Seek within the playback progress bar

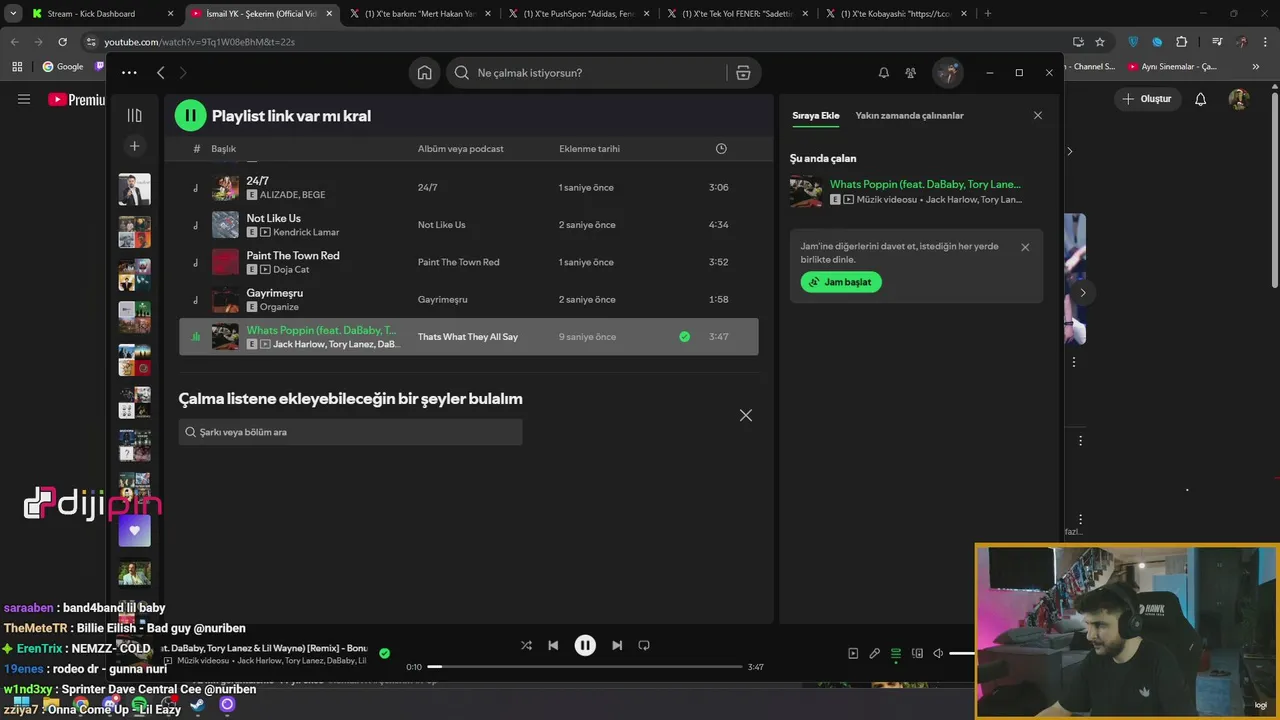(585, 667)
